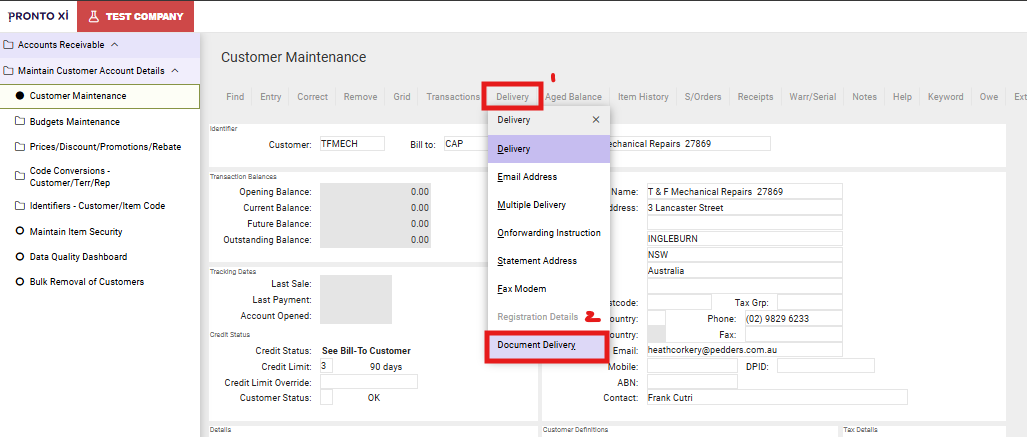Image resolution: width=1027 pixels, height=437 pixels.
Task: Select Bulk Removal of Customers item
Action: tap(86, 282)
